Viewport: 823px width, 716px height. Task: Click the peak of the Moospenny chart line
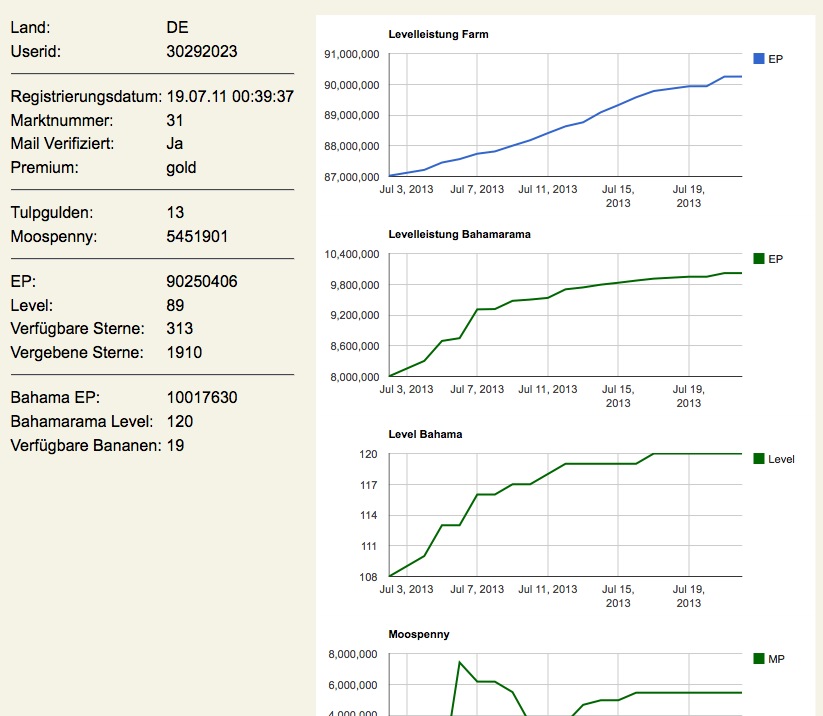click(459, 662)
